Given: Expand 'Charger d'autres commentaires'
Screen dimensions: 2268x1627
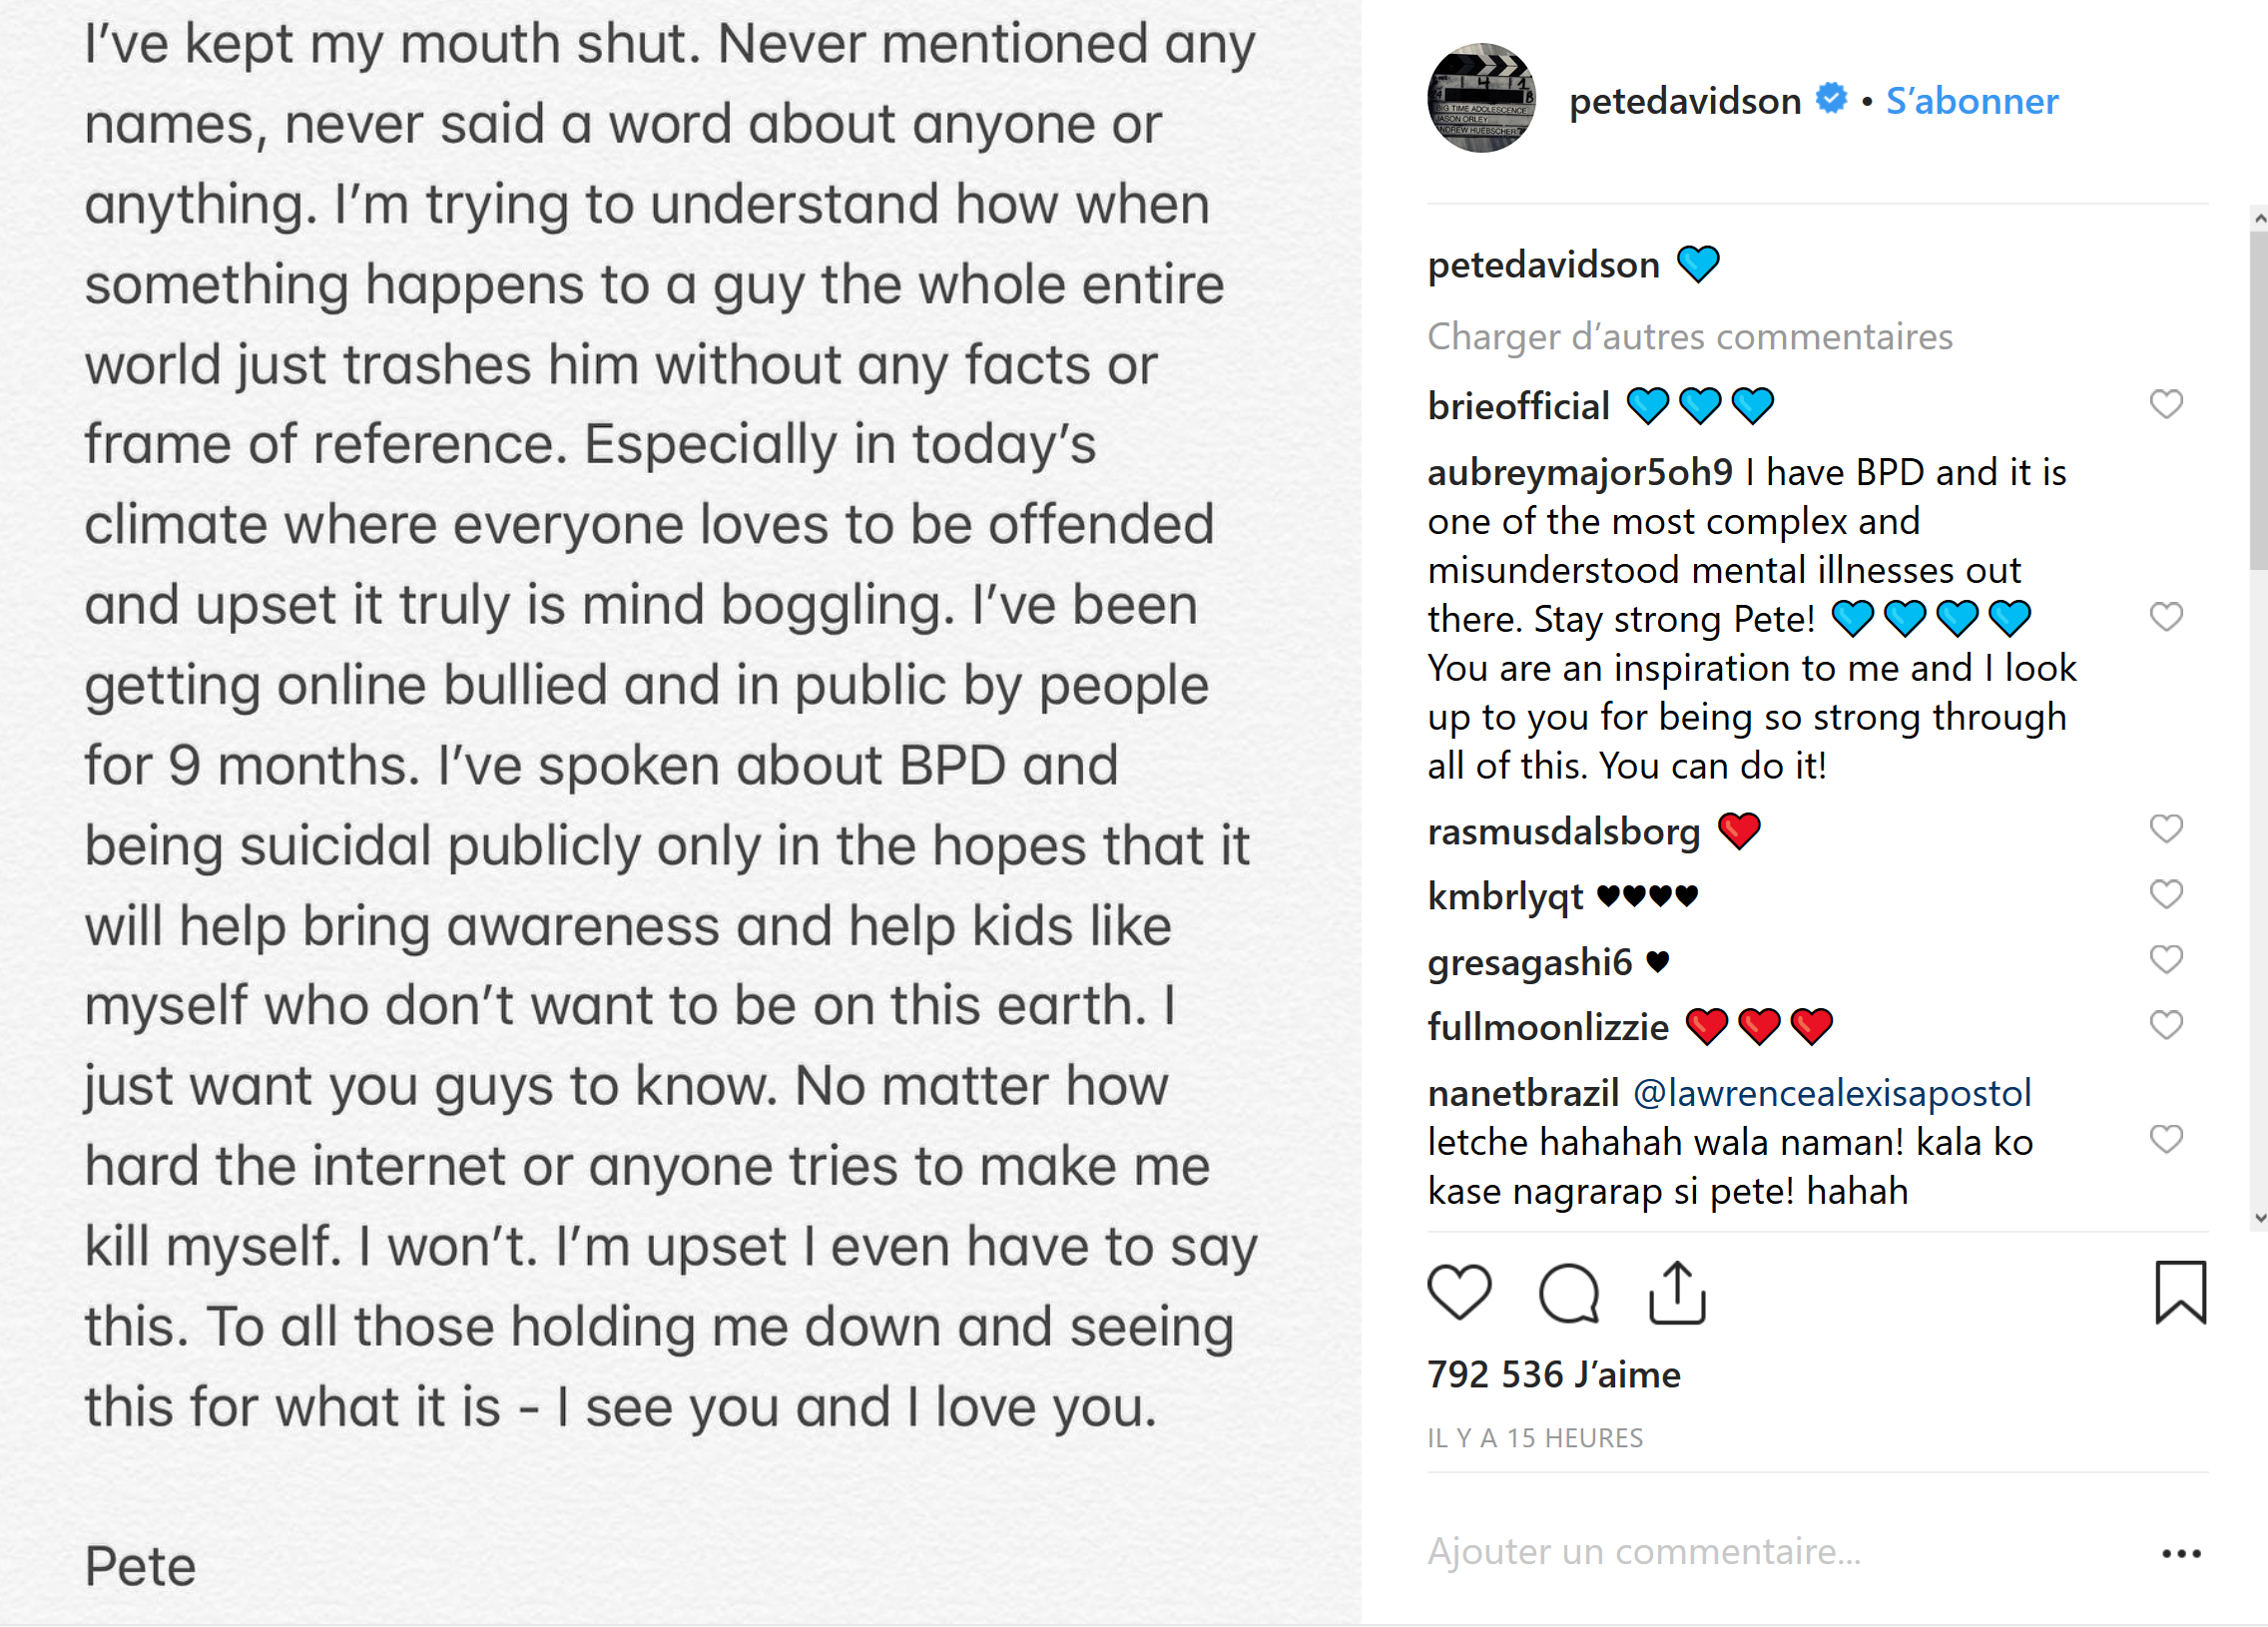Looking at the screenshot, I should [x=1689, y=337].
